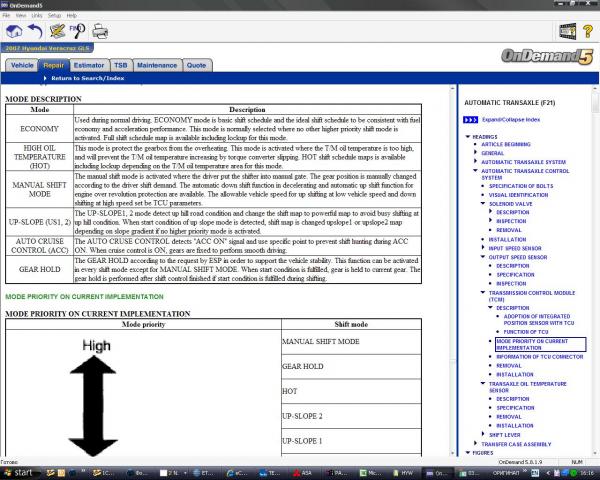Collapse the FIGURES tree node
Viewport: 600px width, 480px height.
(468, 452)
